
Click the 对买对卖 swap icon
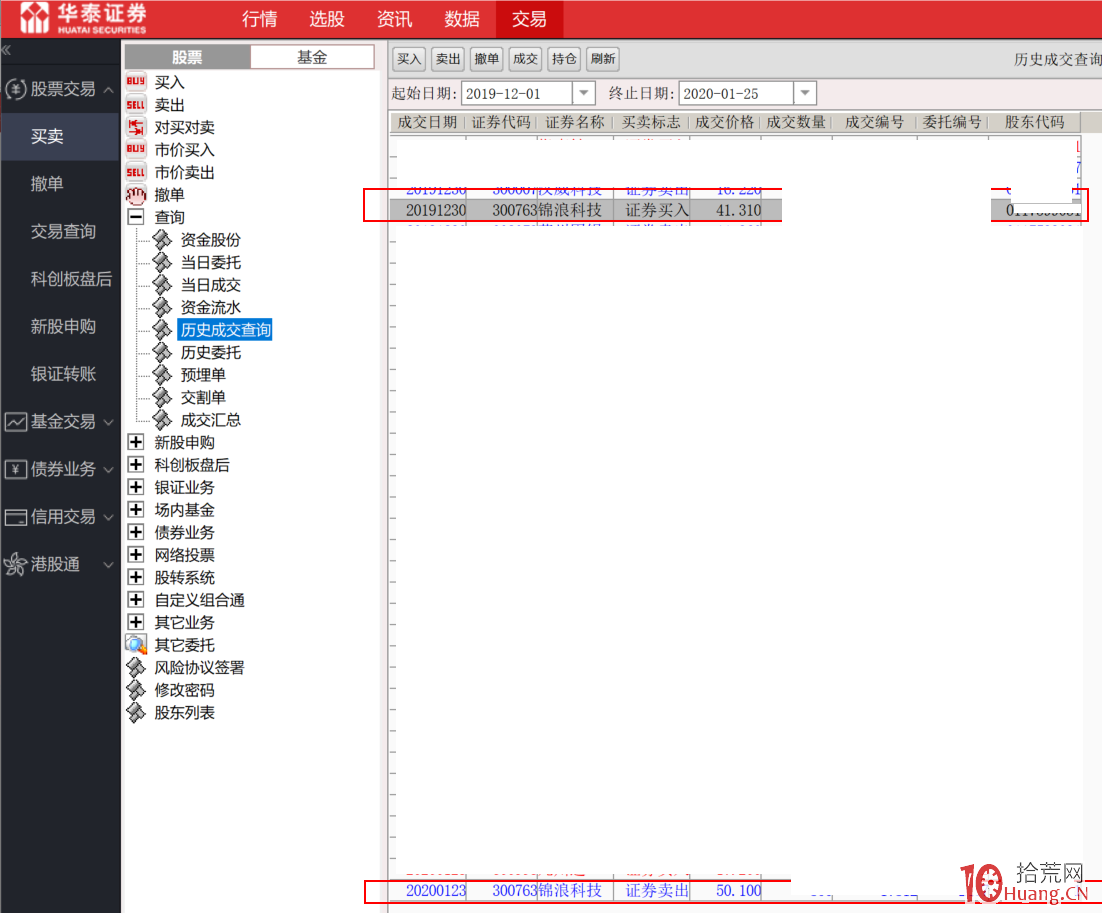(x=136, y=127)
